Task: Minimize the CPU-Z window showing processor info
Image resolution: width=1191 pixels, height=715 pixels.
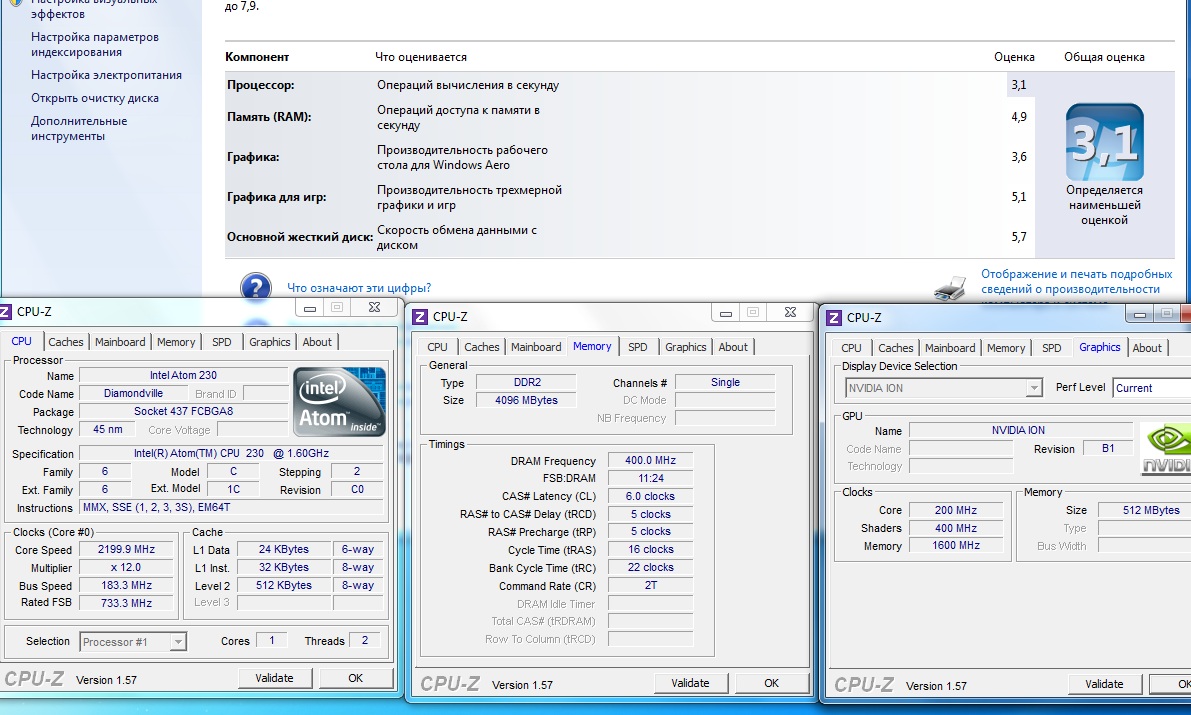Action: tap(310, 308)
